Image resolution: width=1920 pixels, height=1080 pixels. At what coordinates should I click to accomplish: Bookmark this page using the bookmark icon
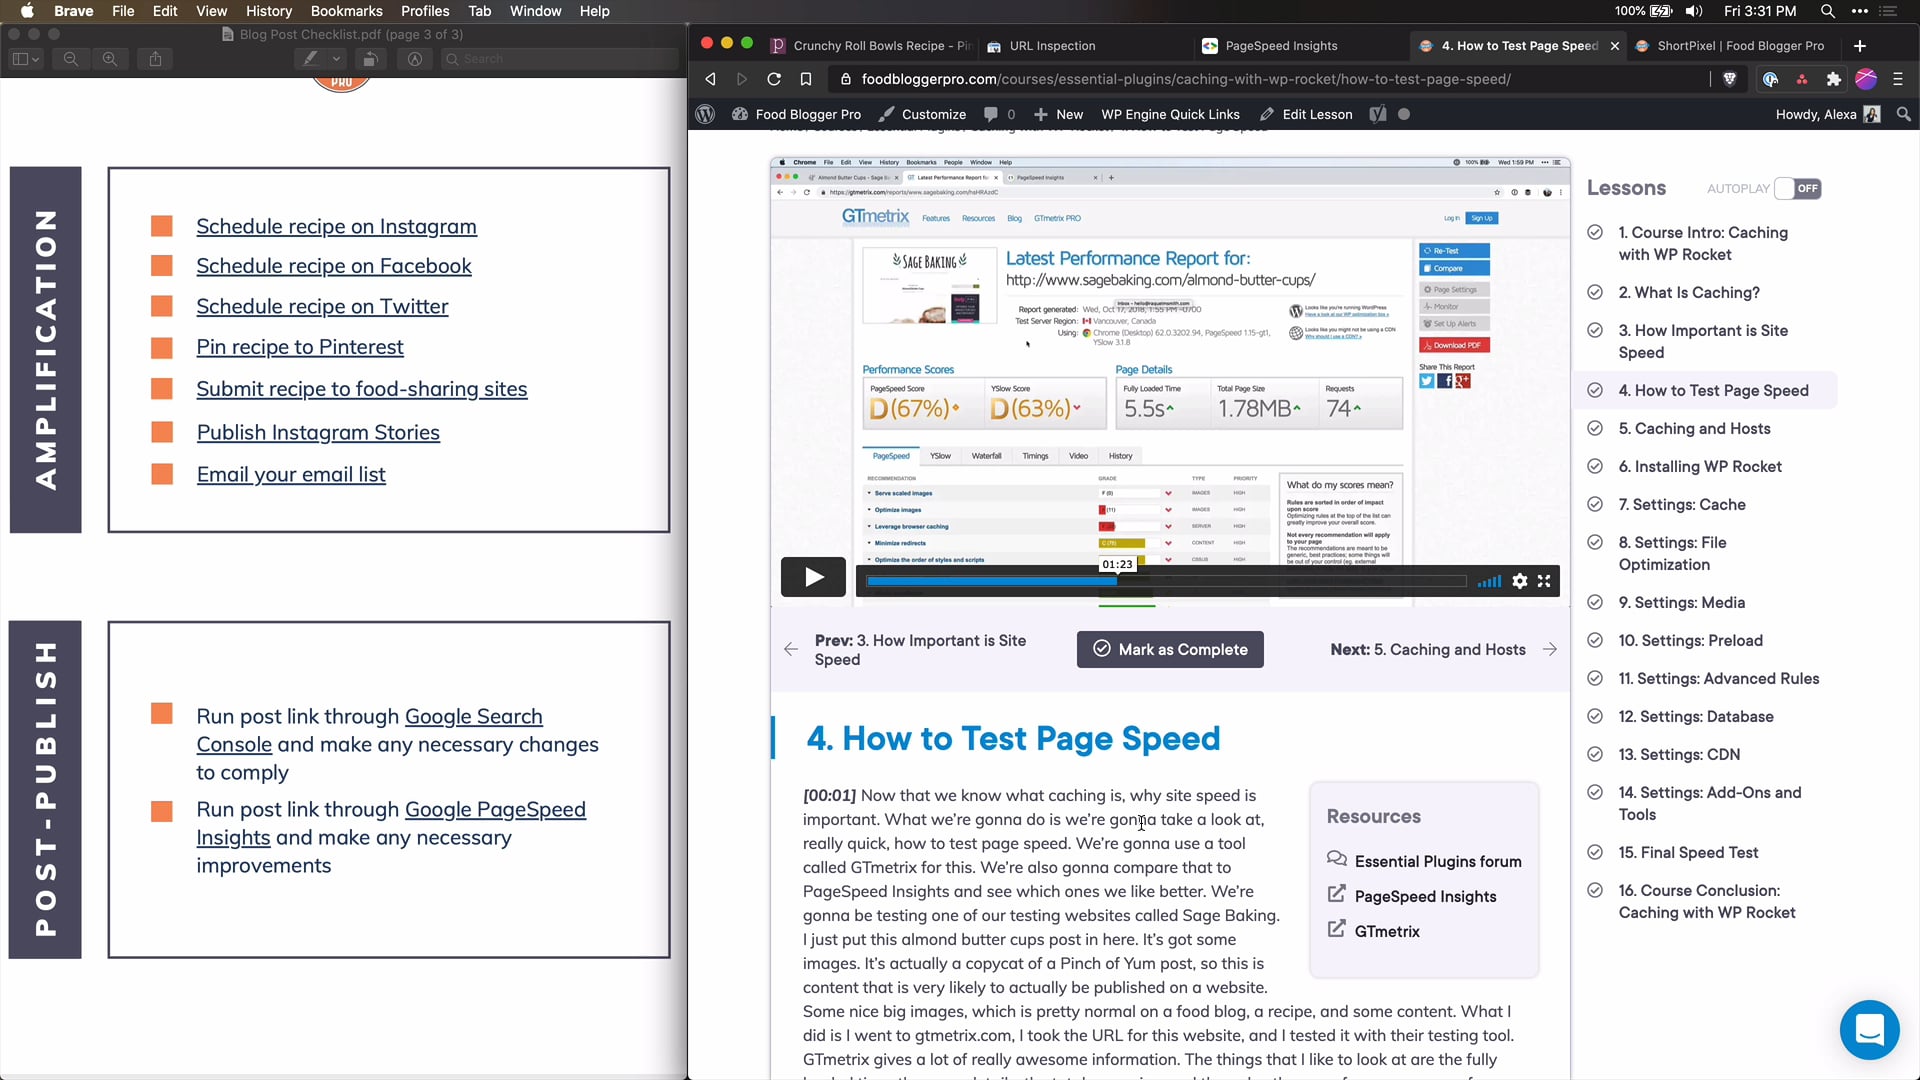pyautogui.click(x=806, y=79)
